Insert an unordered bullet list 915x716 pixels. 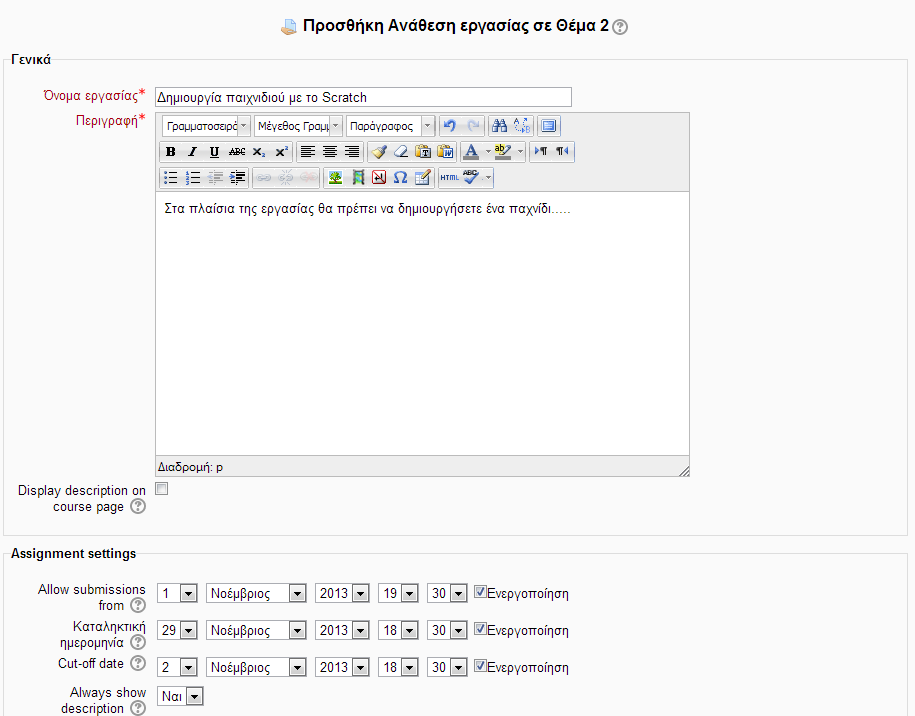(170, 177)
